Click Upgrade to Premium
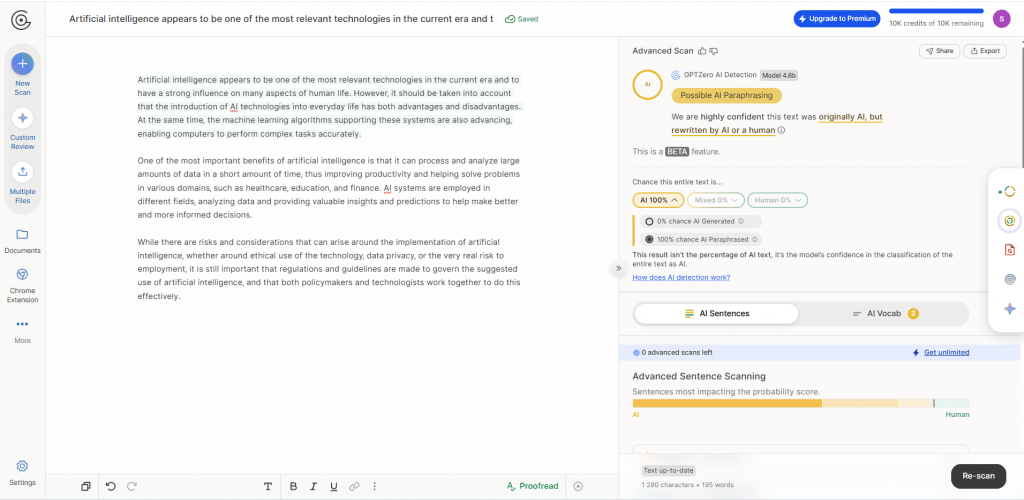 coord(837,19)
